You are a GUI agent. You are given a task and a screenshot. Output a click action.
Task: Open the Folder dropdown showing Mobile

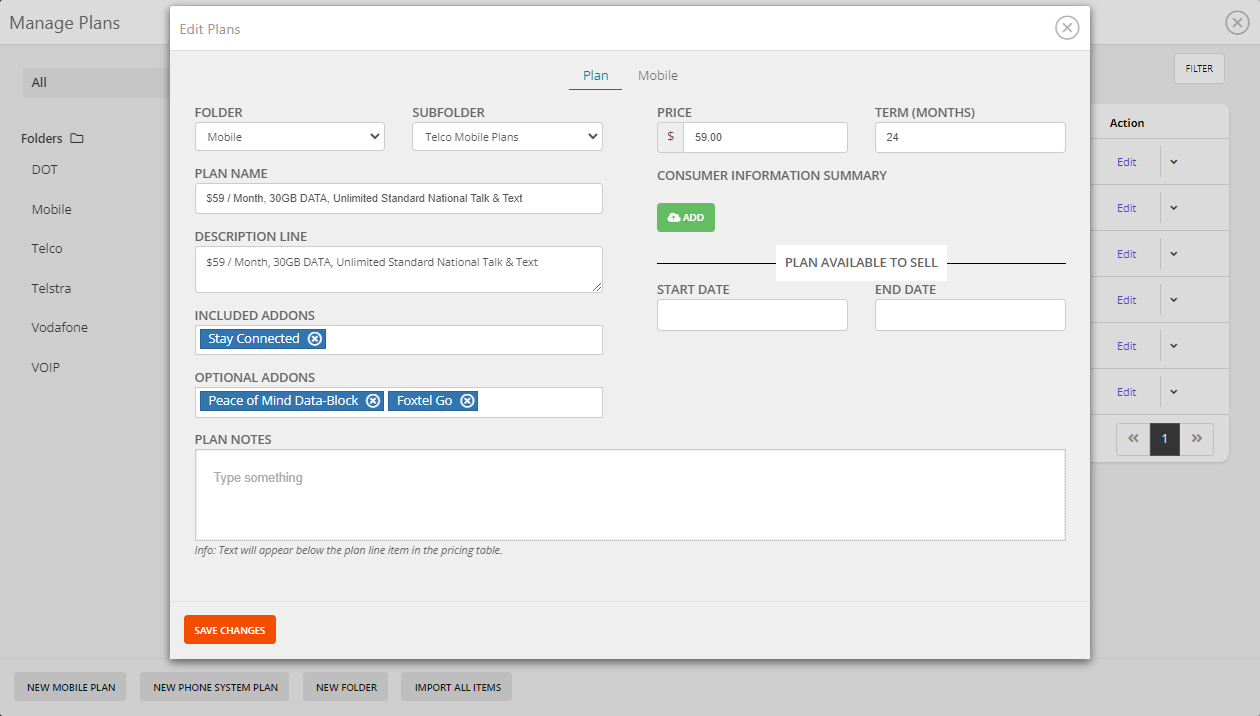coord(289,136)
